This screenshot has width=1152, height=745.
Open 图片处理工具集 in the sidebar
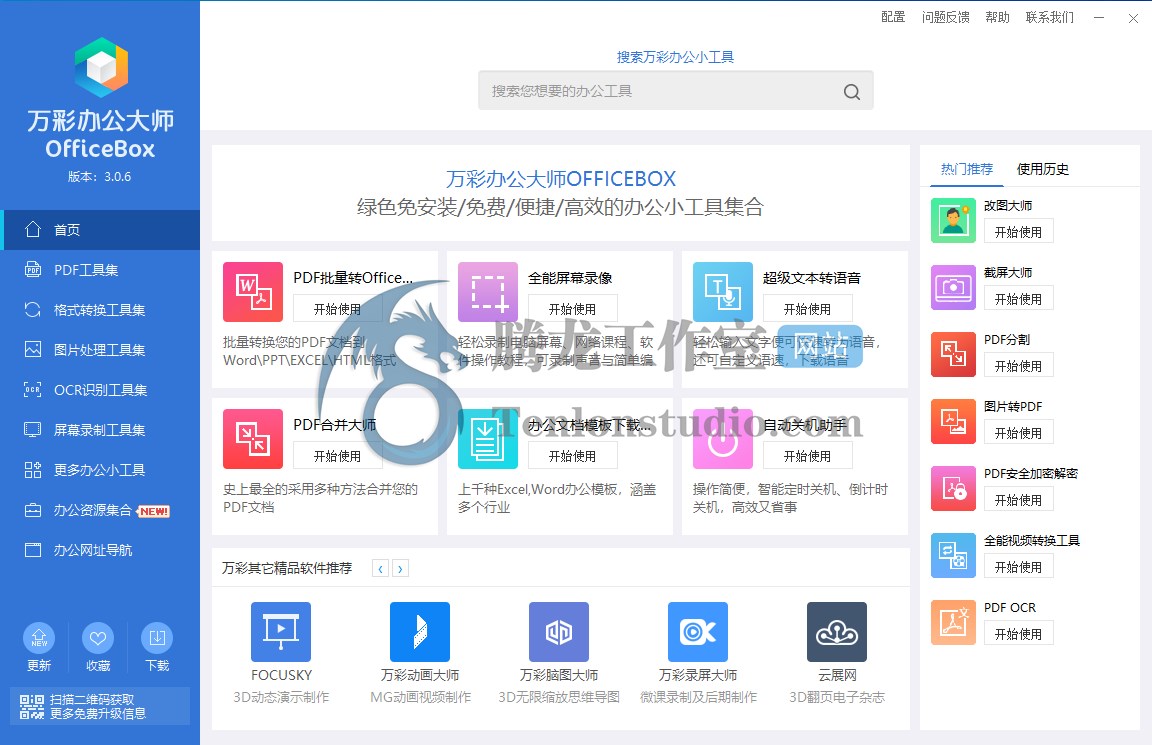tap(100, 350)
